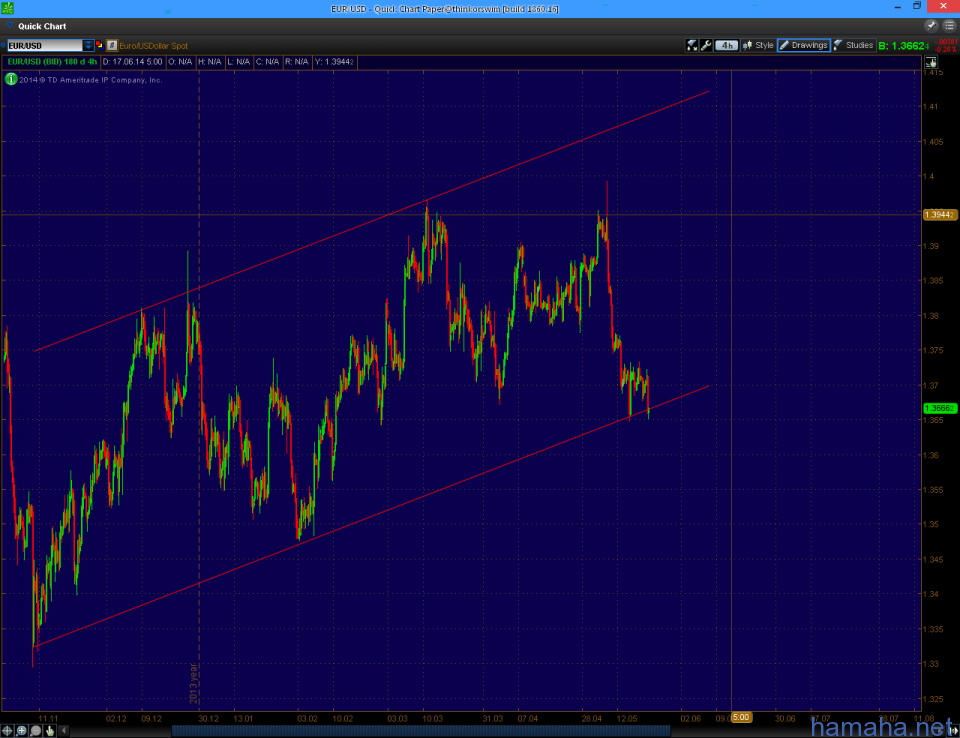Image resolution: width=960 pixels, height=738 pixels.
Task: Click the green 1.3666 current price label
Action: [x=939, y=408]
